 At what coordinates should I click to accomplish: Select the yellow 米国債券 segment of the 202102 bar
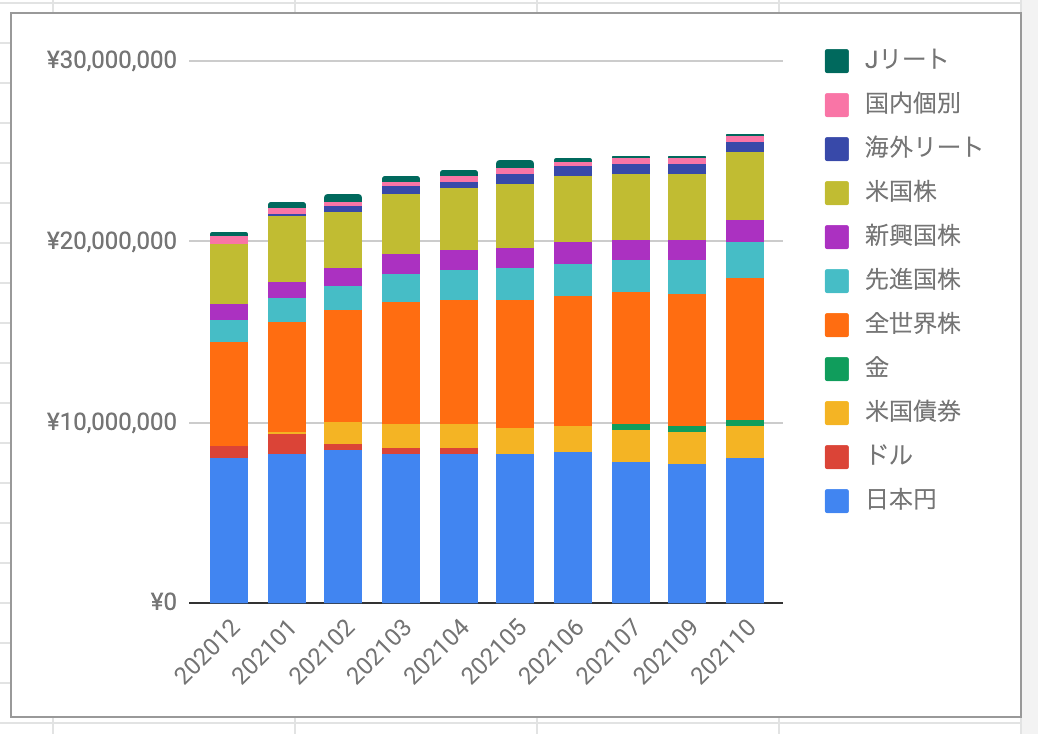point(343,433)
